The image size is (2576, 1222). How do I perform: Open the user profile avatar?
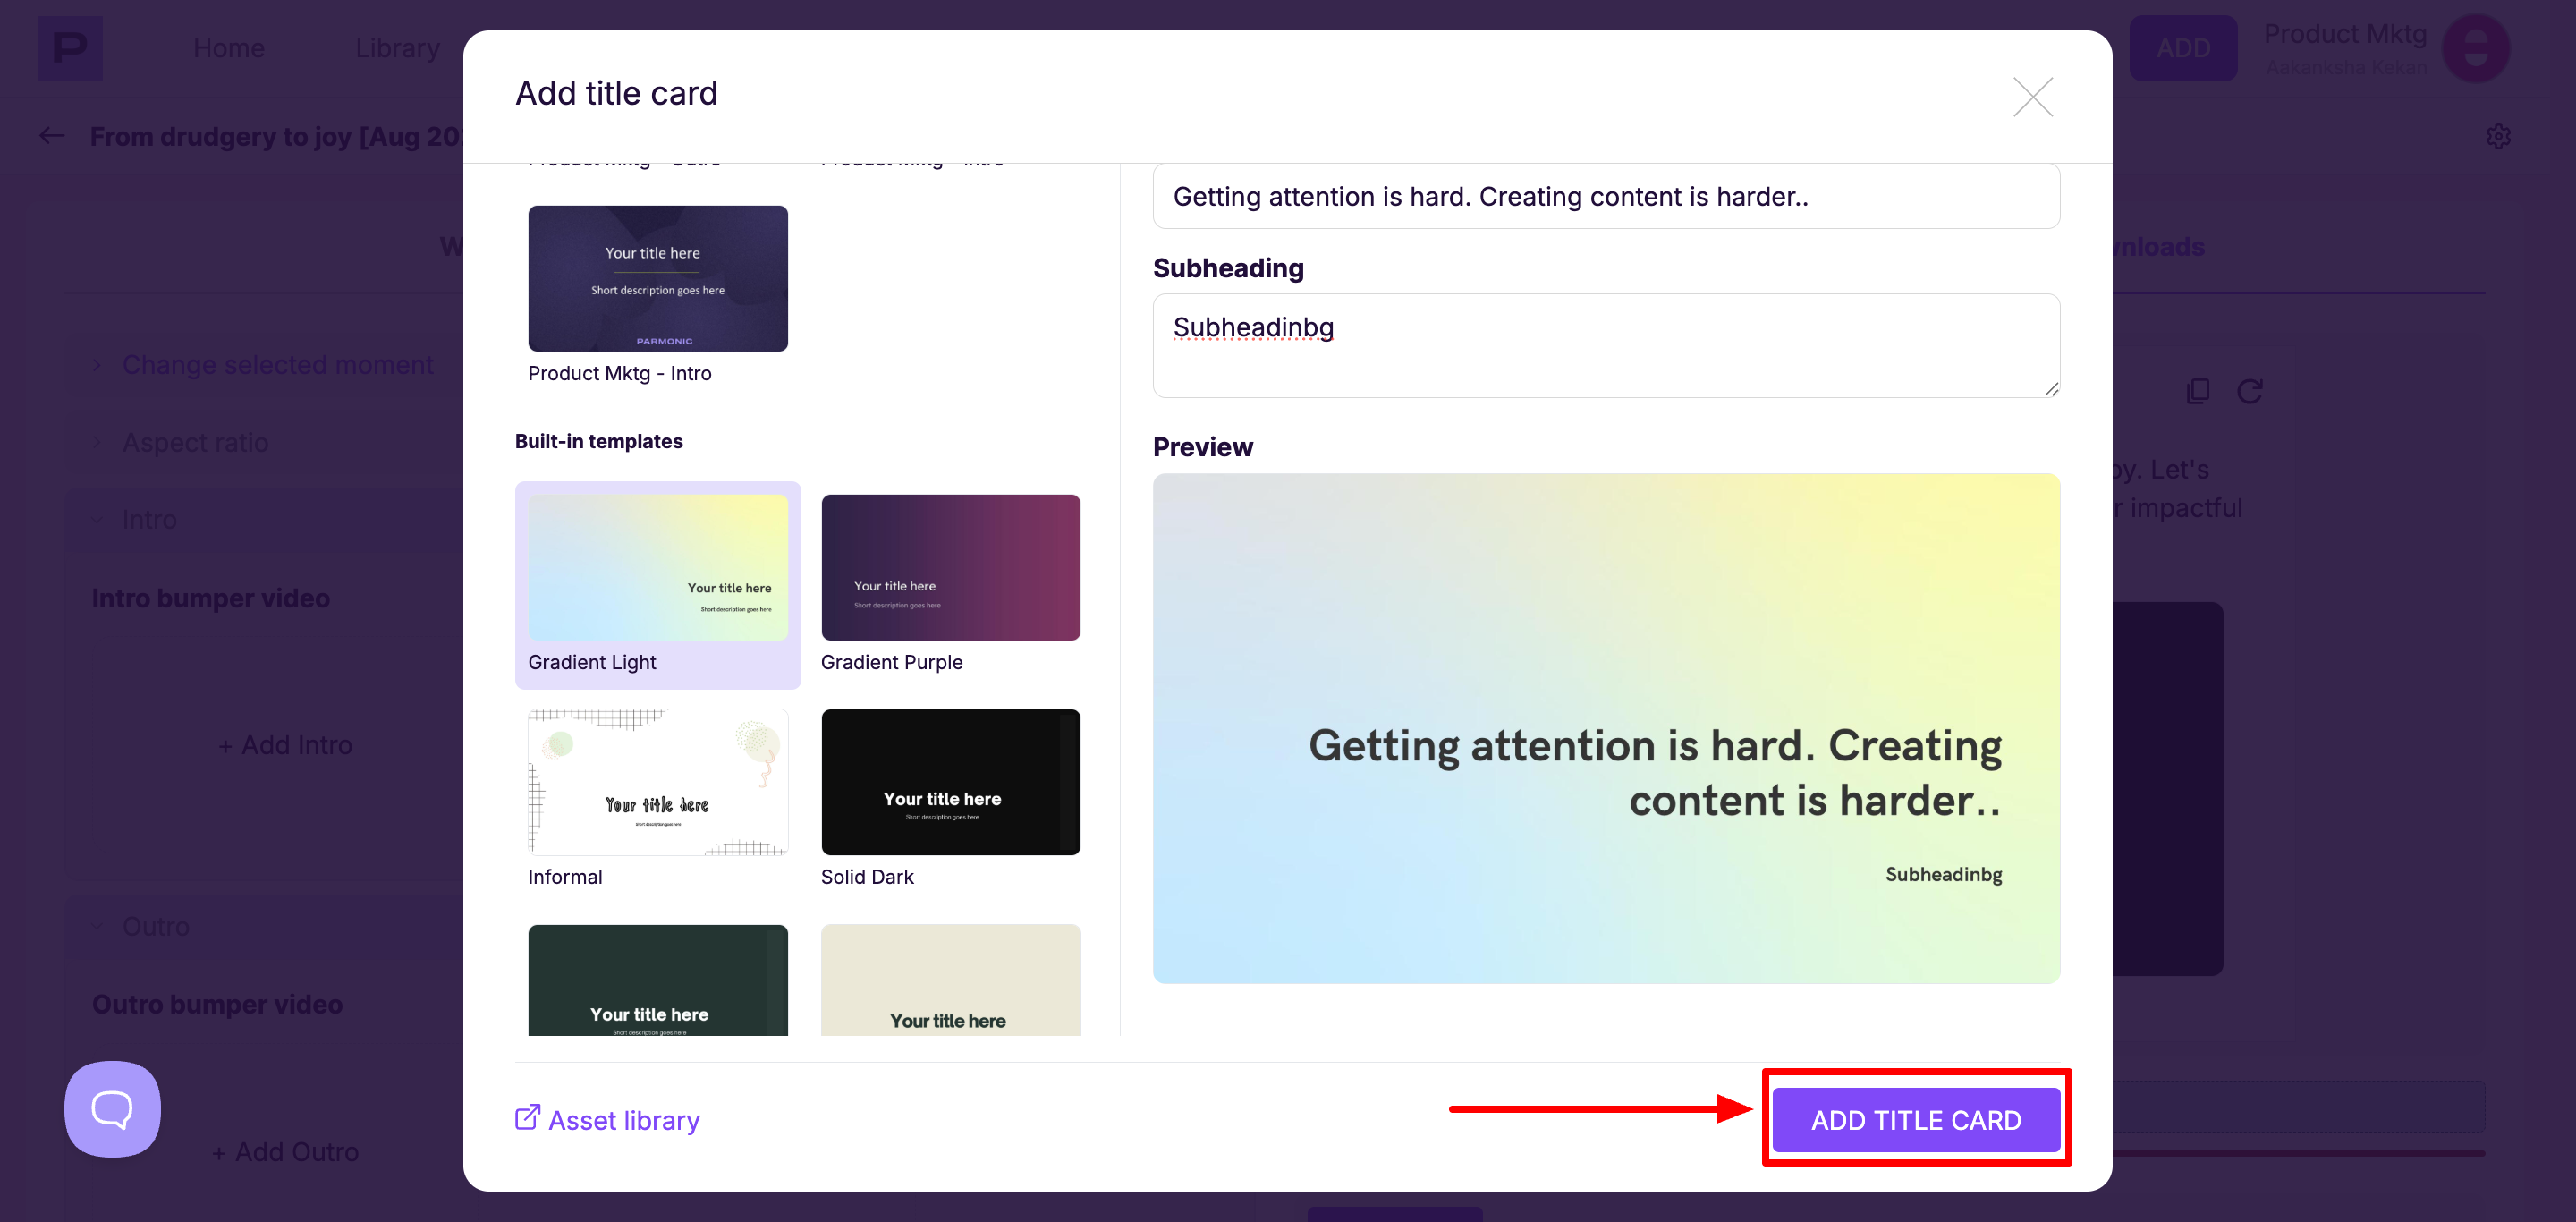[2475, 48]
